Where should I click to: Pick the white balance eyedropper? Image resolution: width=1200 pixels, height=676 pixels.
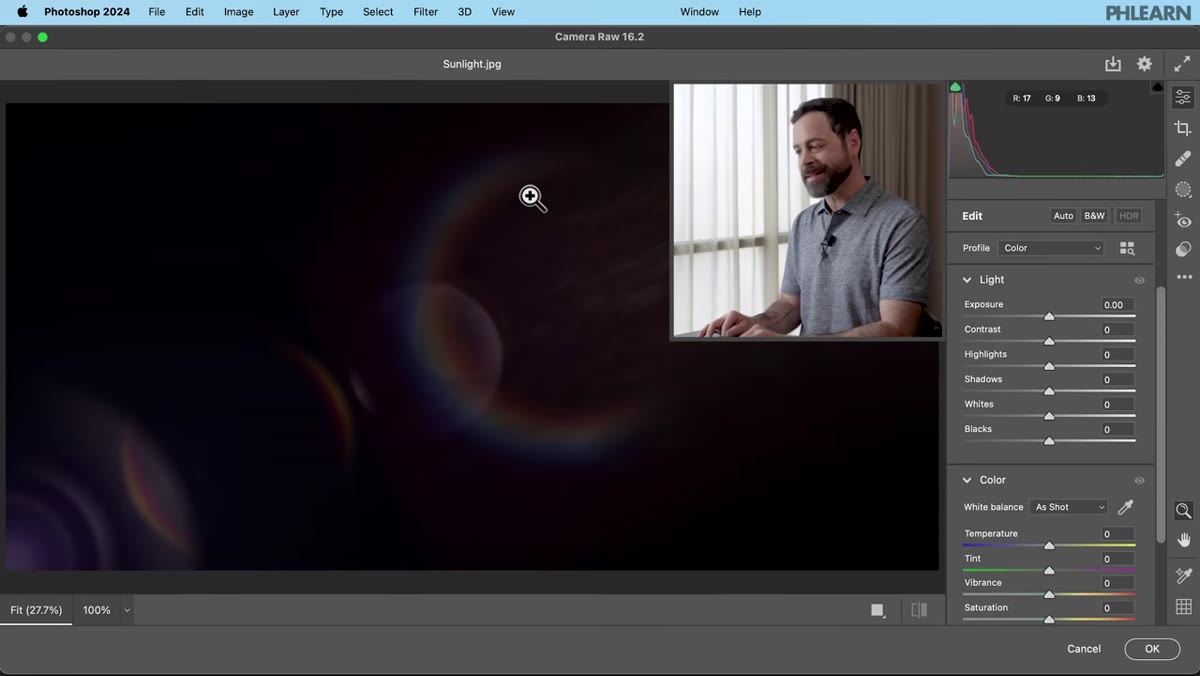[x=1125, y=507]
